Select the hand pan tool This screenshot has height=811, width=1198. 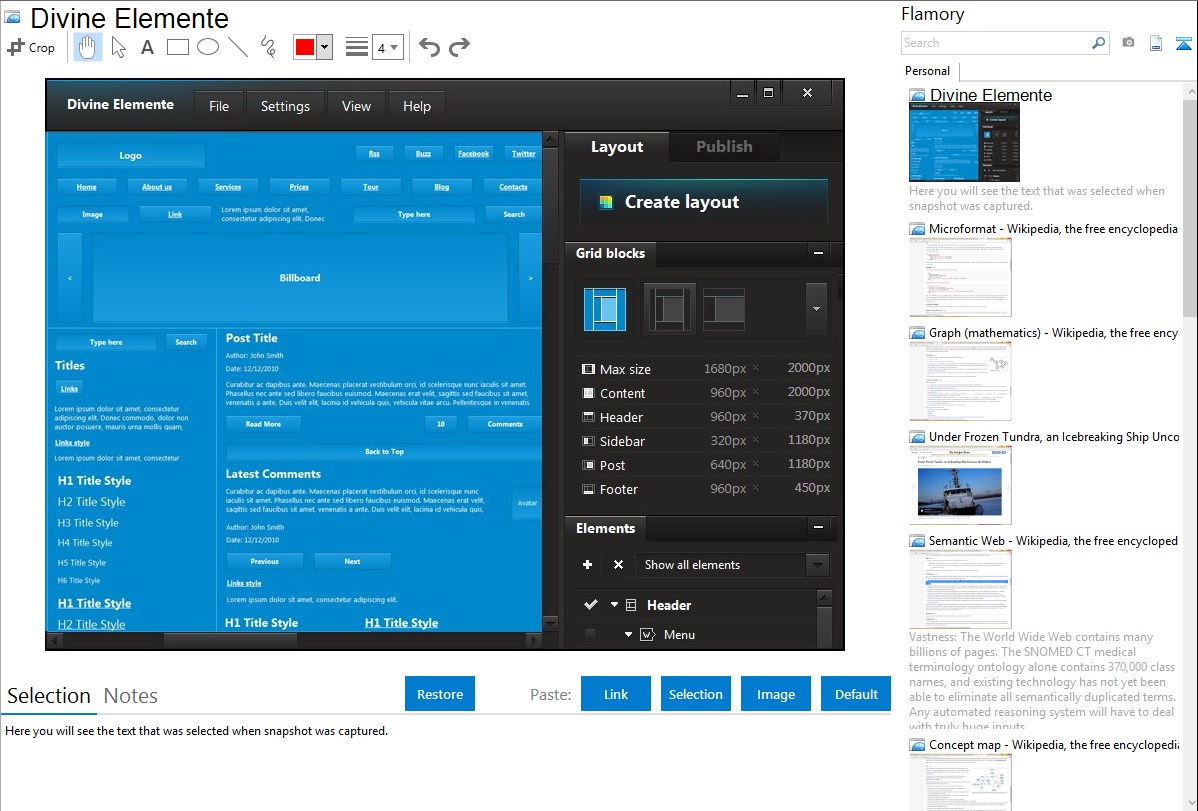88,47
